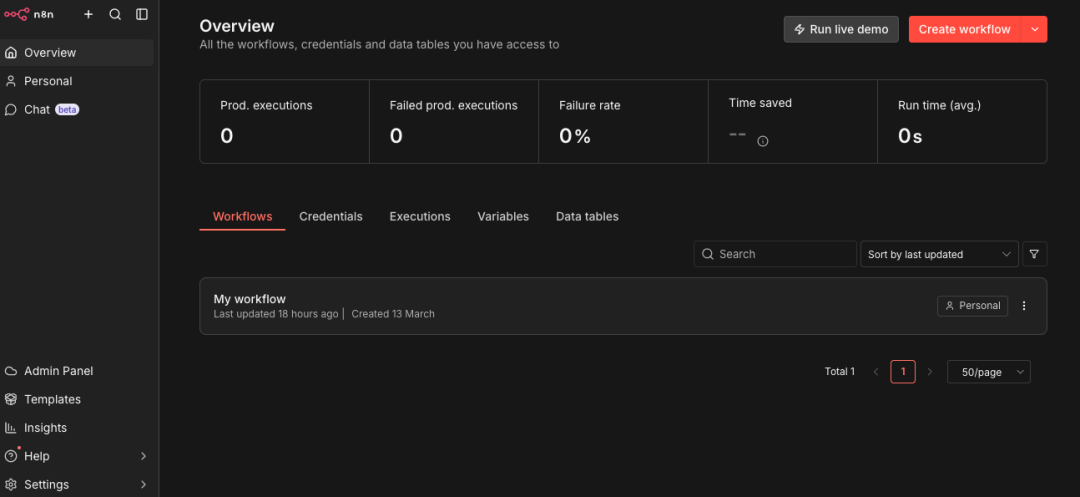Screen dimensions: 1080x497
Task: Change the 50/page page size dropdown
Action: pyautogui.click(x=988, y=372)
